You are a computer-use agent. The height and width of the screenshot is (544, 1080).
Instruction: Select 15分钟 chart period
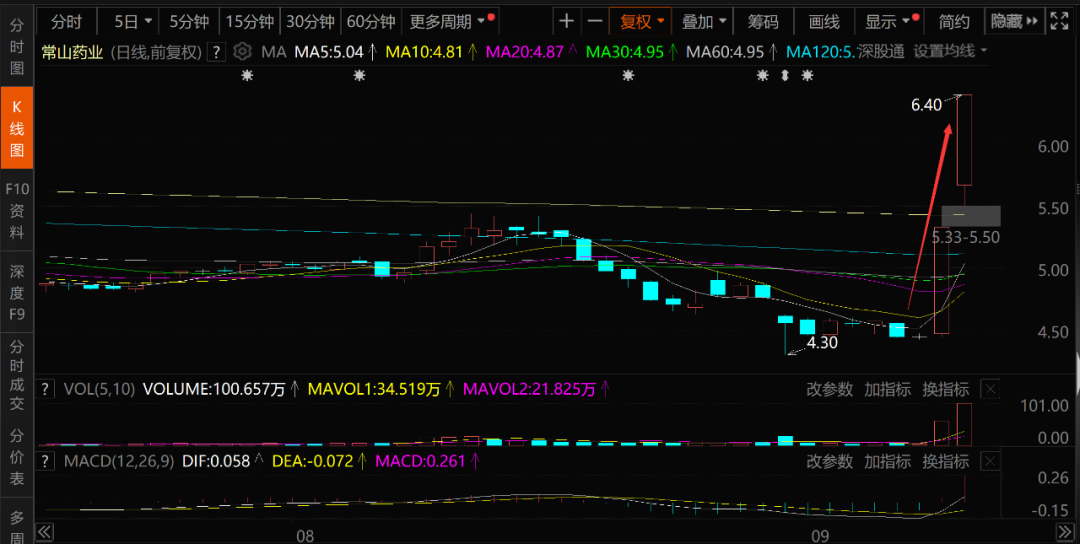(251, 22)
